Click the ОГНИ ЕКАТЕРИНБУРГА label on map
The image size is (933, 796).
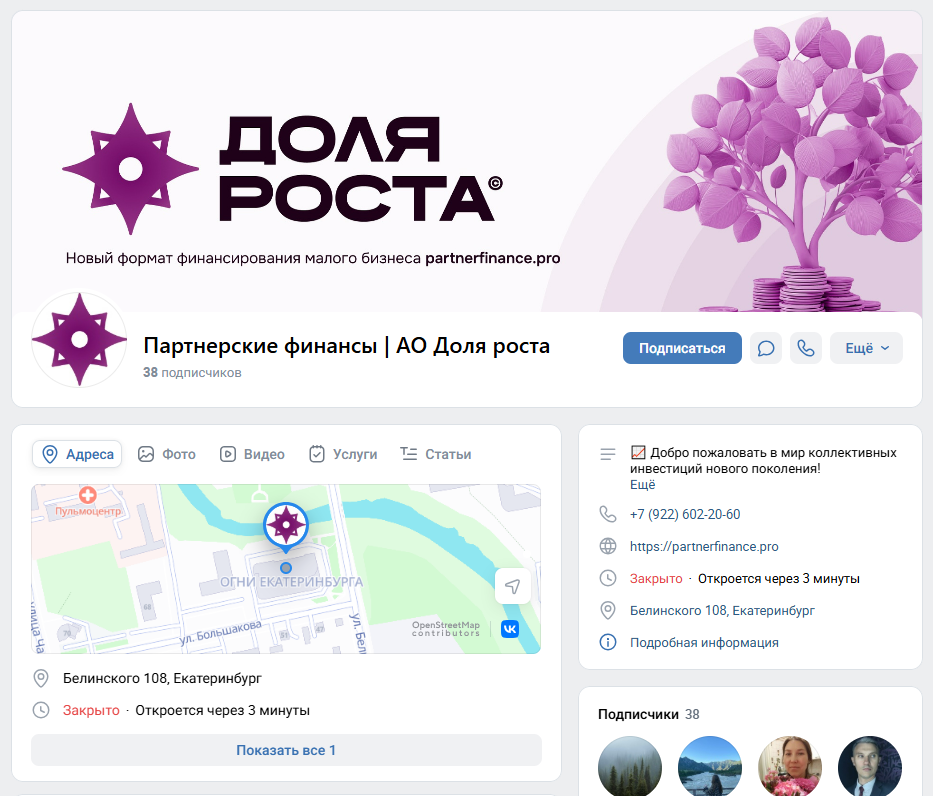(292, 582)
